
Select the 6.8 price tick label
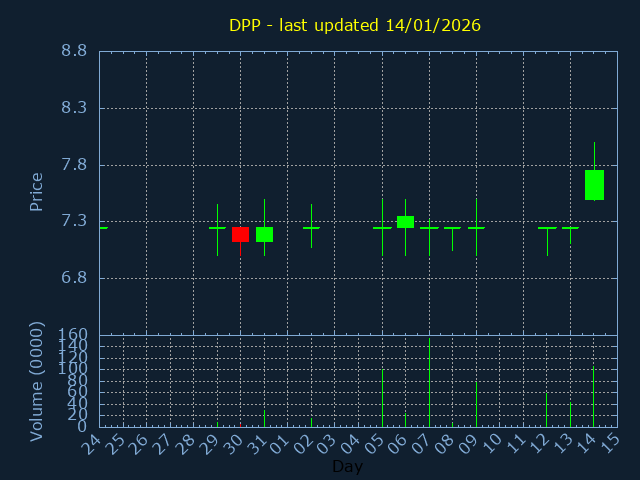(x=73, y=278)
